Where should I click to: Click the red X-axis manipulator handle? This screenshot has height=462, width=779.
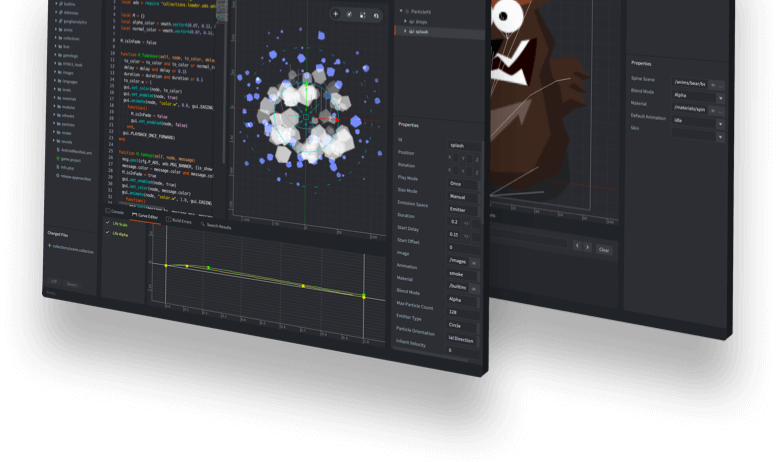click(x=337, y=120)
